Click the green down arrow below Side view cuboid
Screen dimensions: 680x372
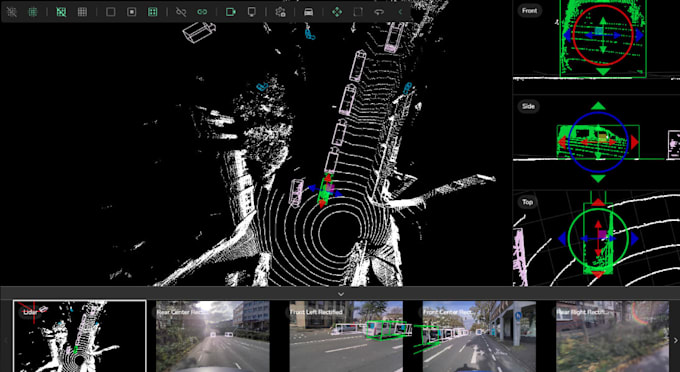(x=598, y=178)
